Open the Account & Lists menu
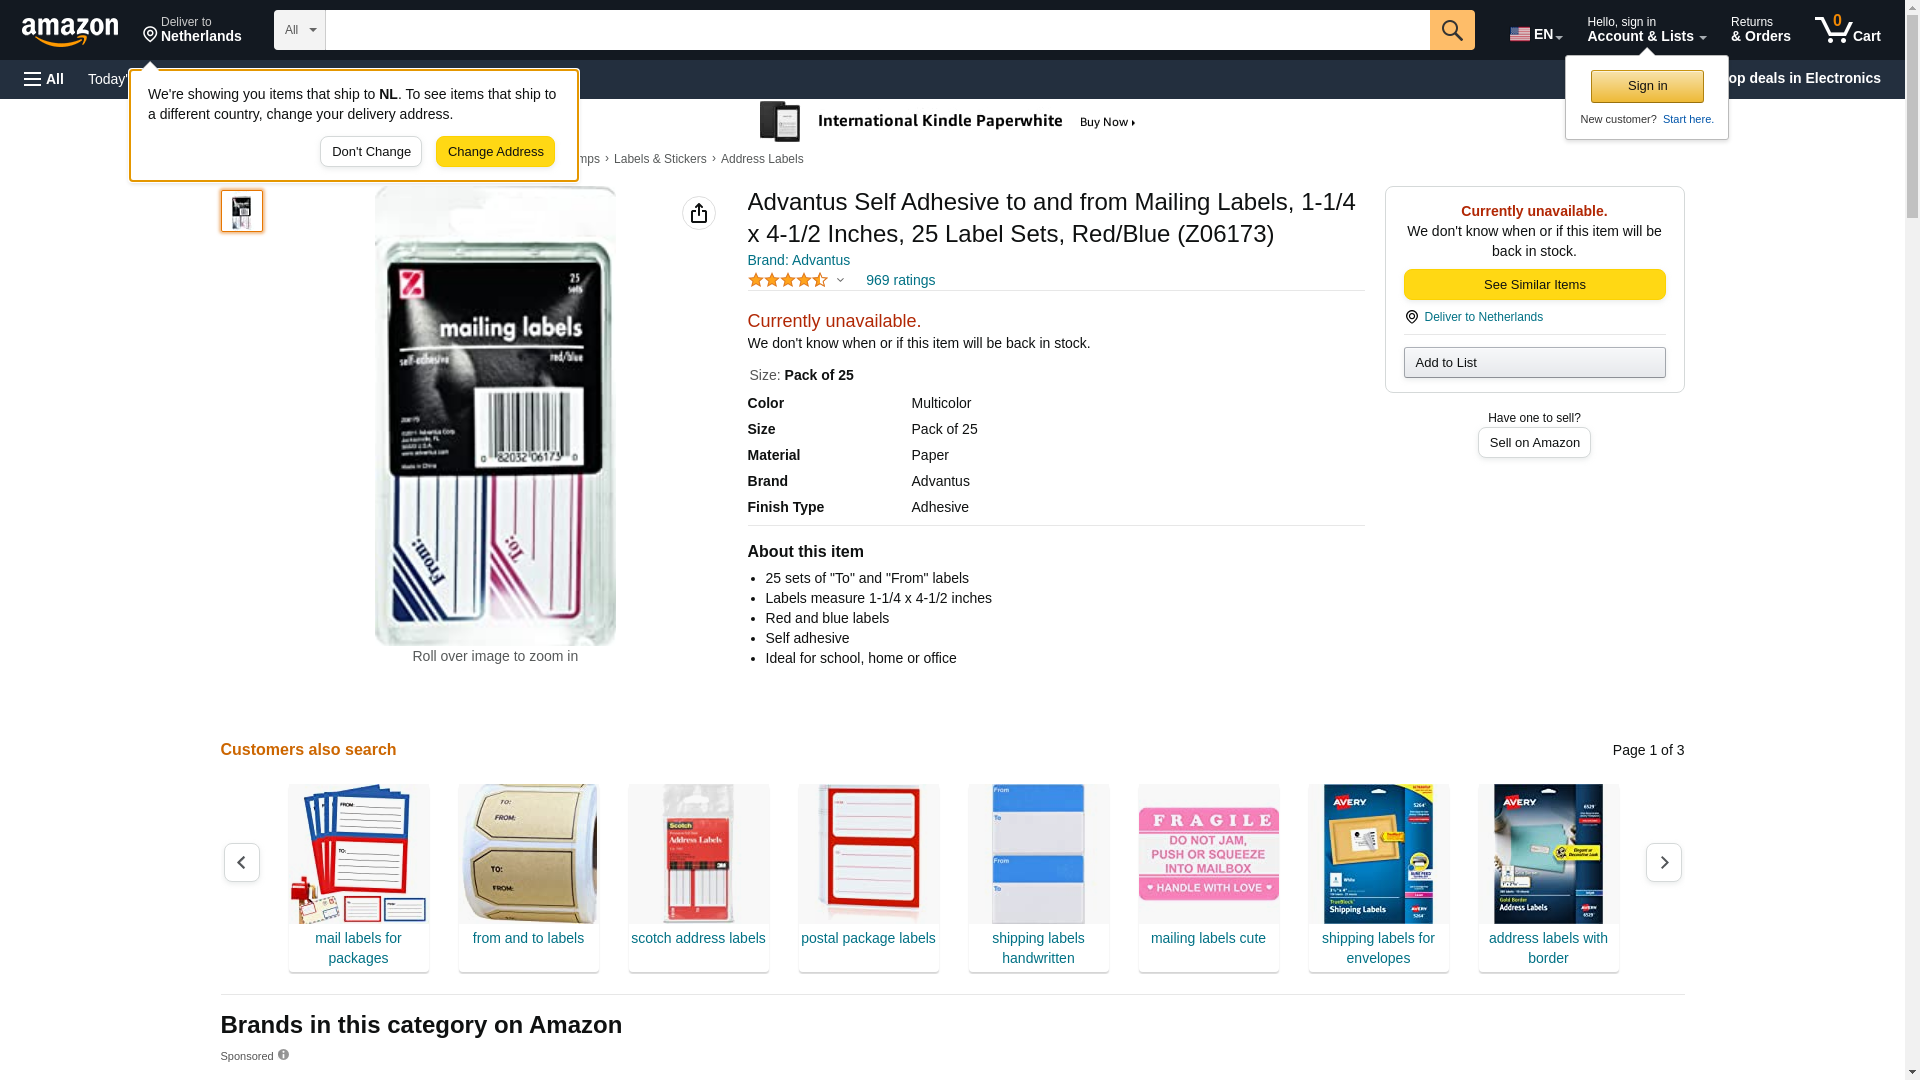 click(1646, 30)
